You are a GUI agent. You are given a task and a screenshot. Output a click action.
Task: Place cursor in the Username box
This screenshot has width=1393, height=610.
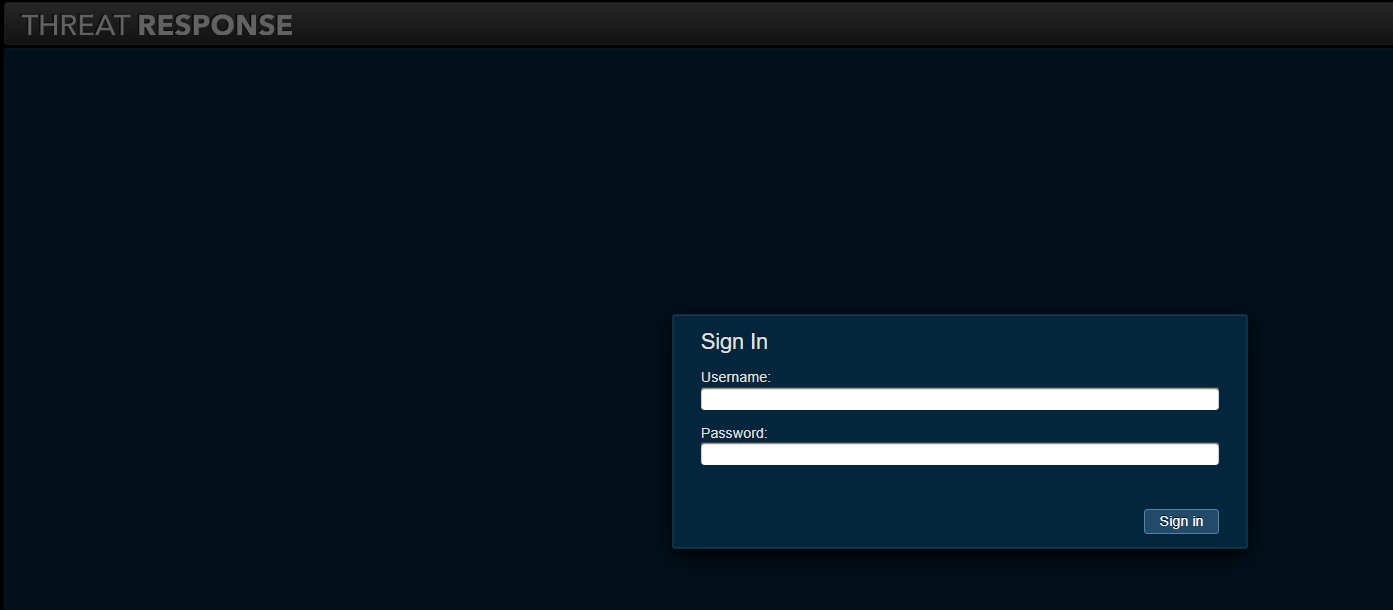960,399
